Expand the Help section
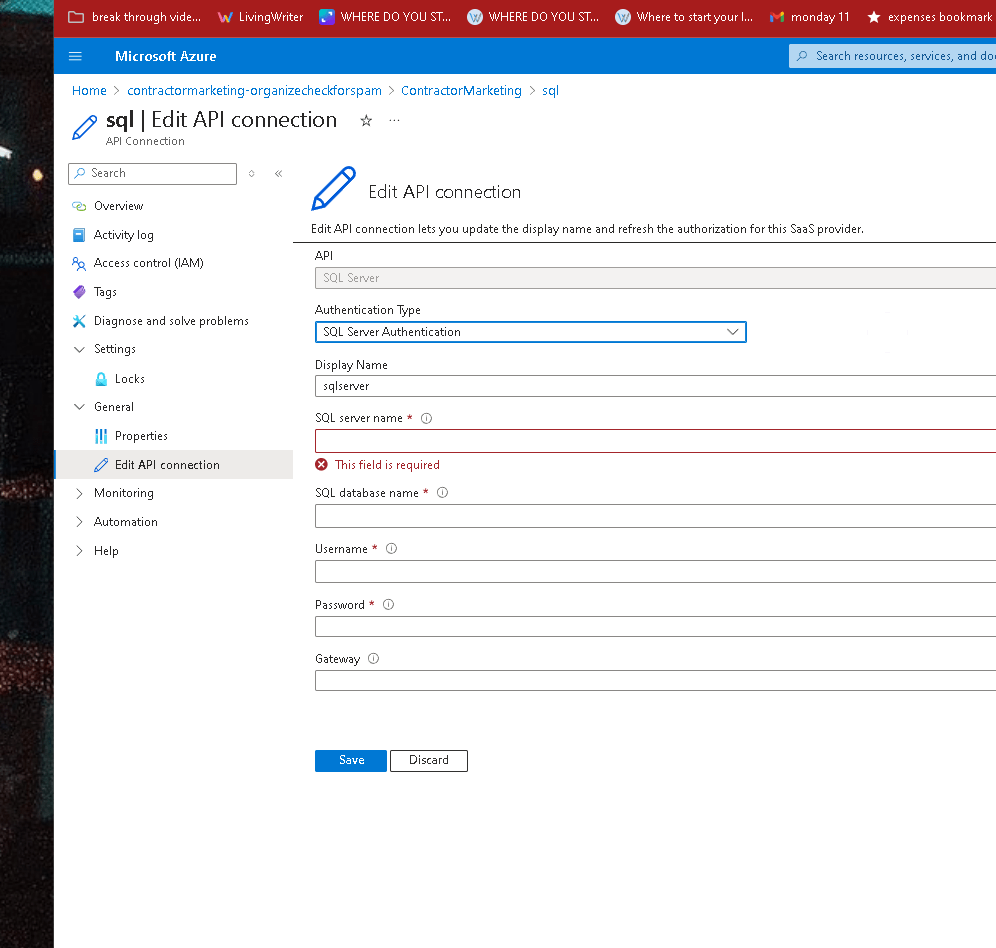The image size is (996, 948). (x=79, y=551)
